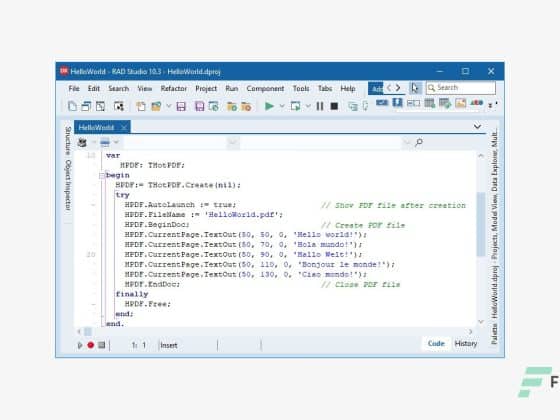Open the Edit menu

pyautogui.click(x=94, y=88)
